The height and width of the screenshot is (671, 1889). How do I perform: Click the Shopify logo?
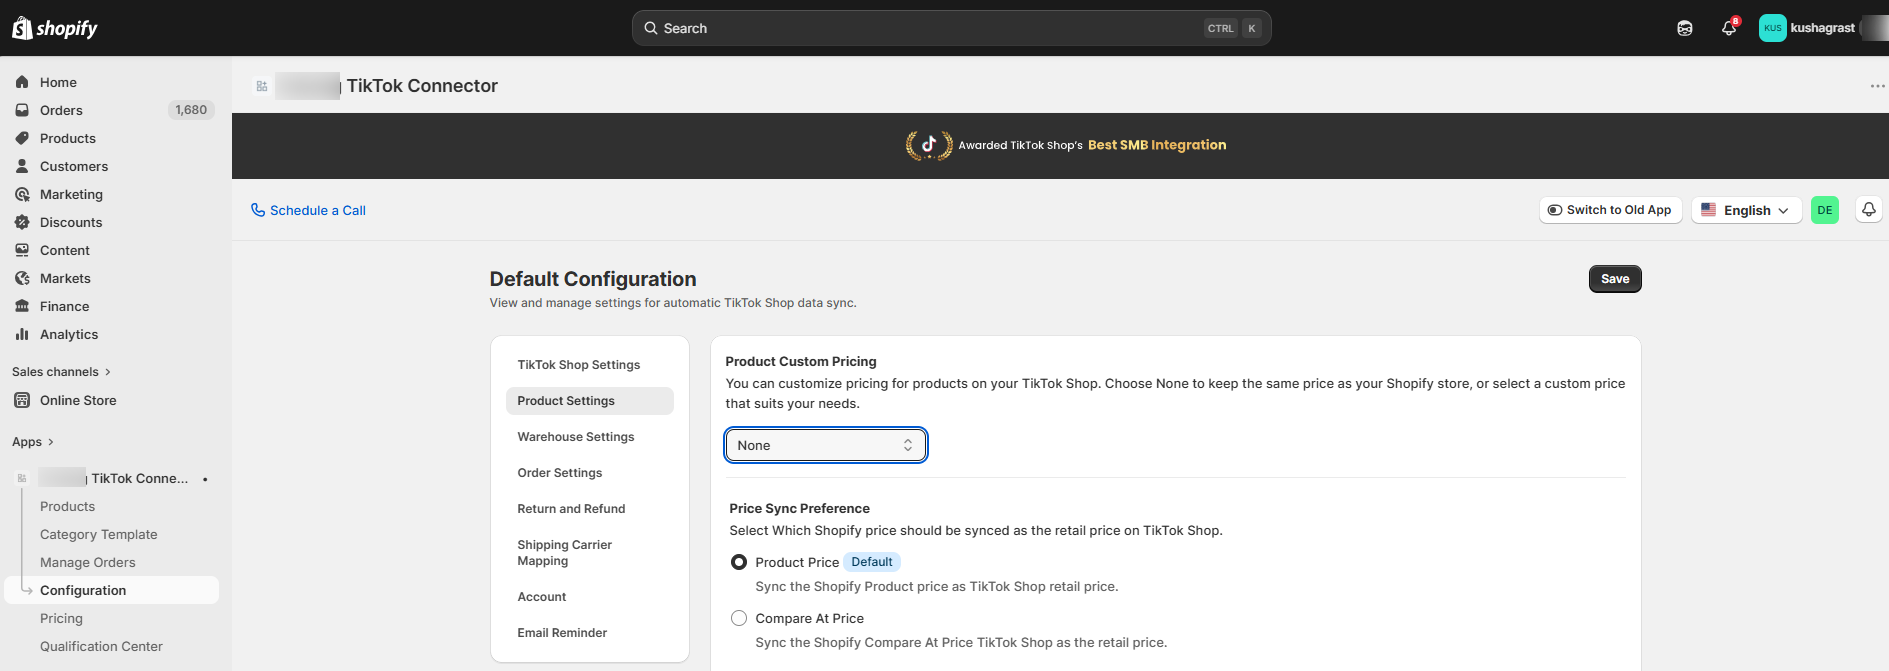[55, 28]
